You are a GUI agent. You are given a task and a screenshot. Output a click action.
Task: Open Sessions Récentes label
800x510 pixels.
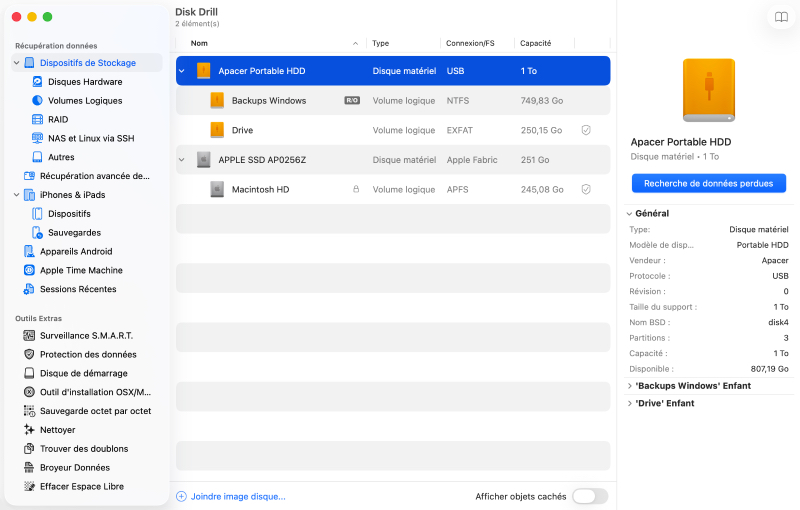pyautogui.click(x=78, y=289)
